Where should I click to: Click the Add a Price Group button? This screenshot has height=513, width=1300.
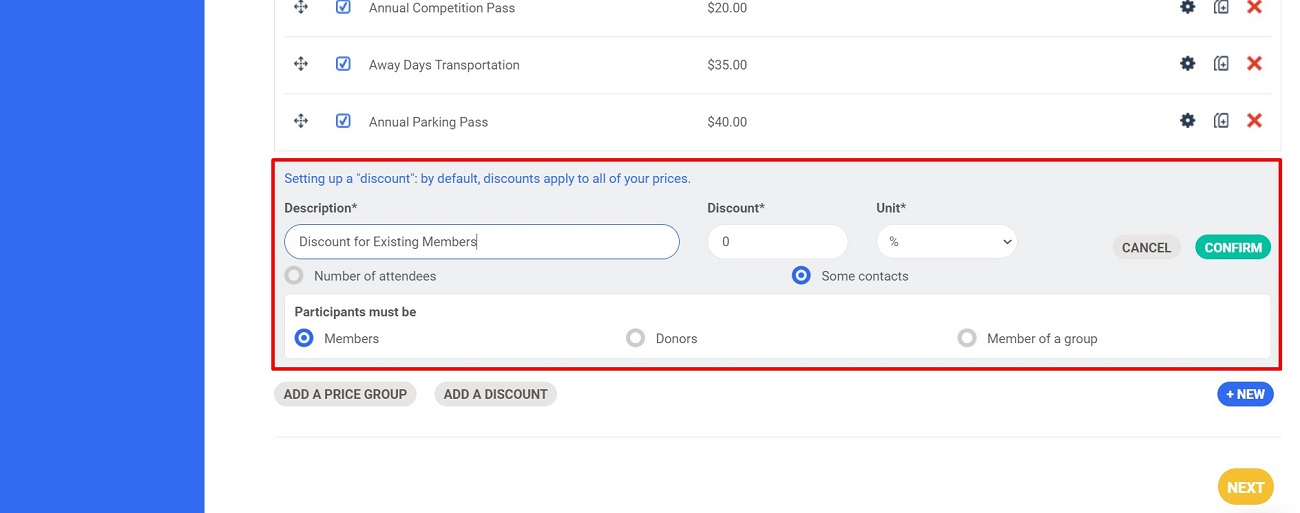point(345,394)
